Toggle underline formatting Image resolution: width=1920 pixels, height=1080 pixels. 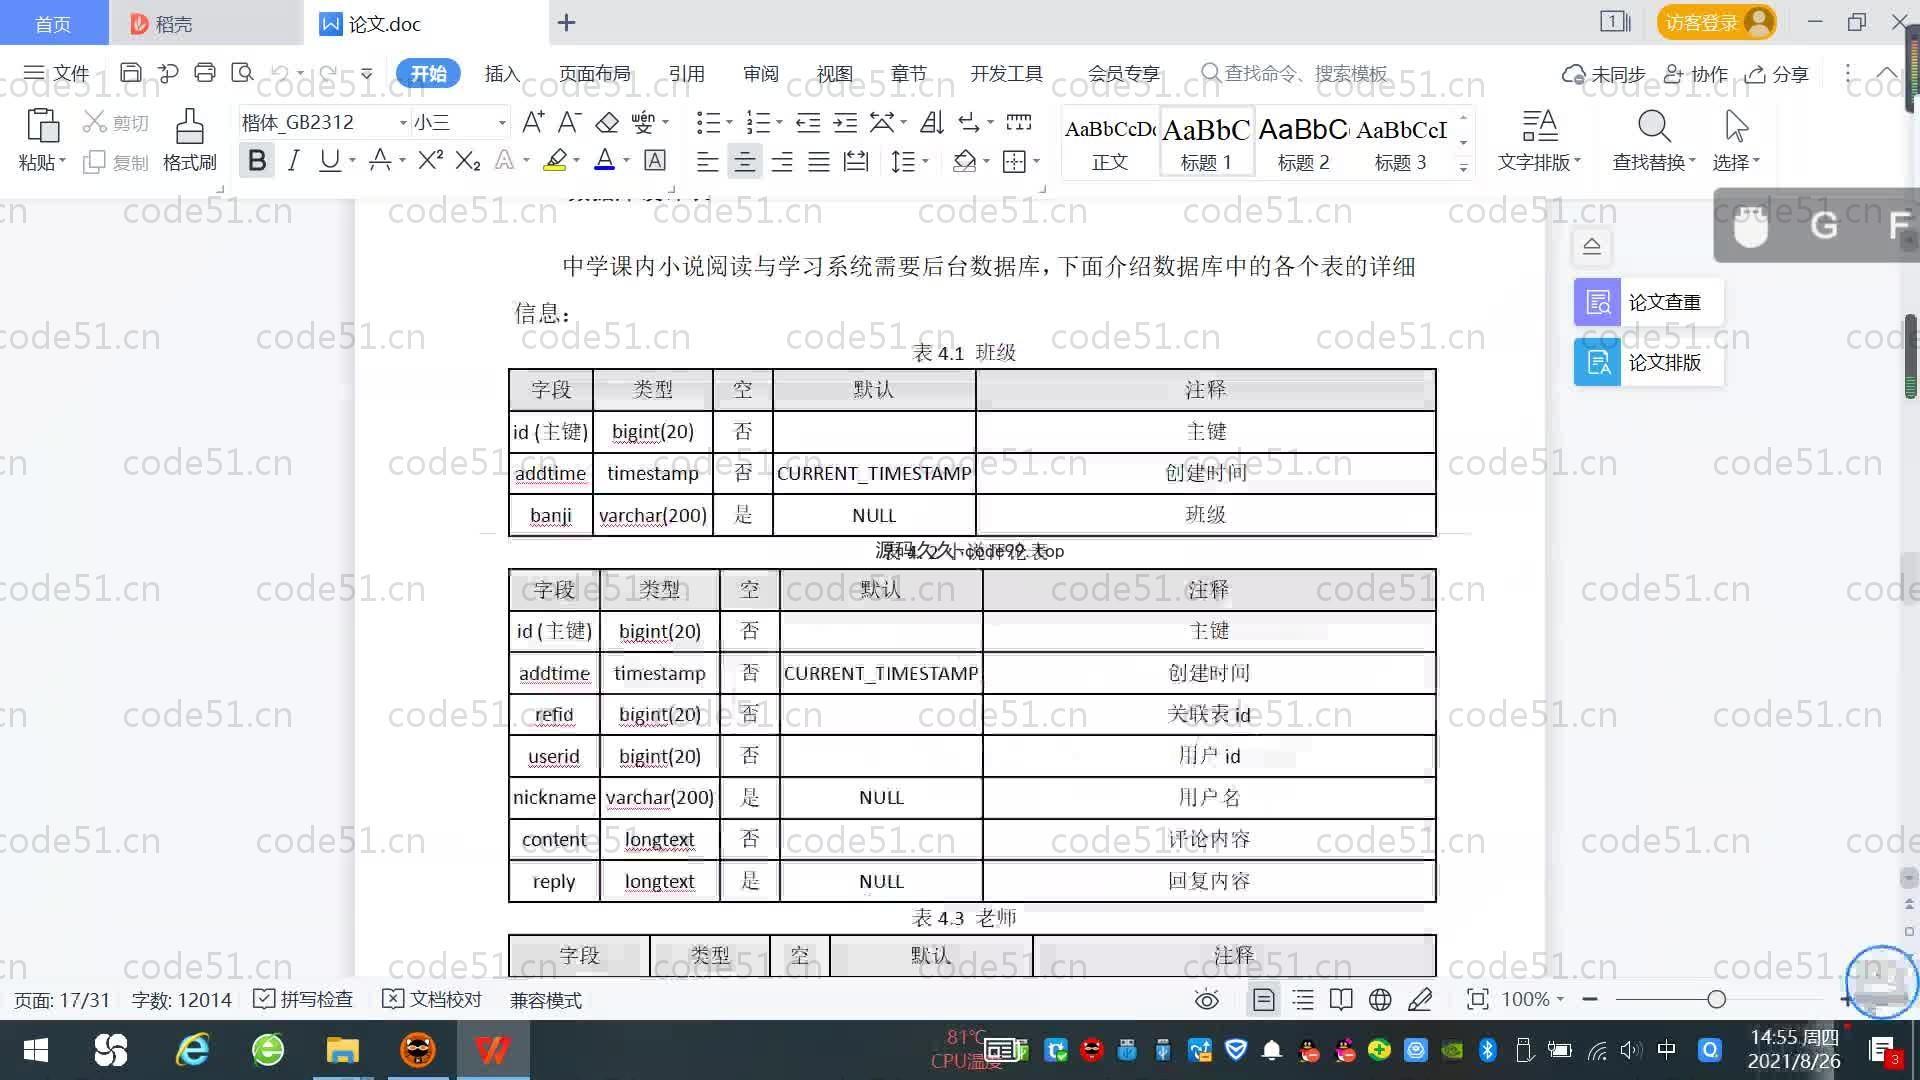point(329,161)
